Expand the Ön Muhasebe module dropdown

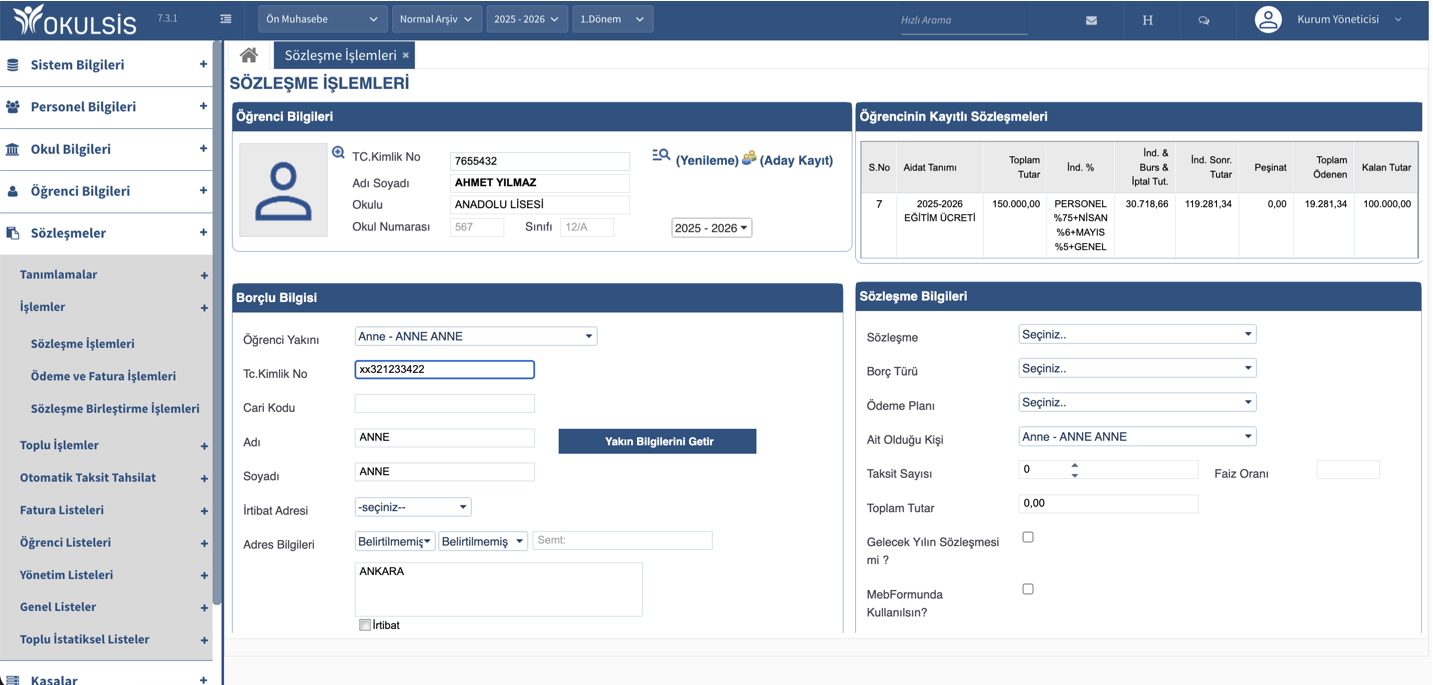[x=322, y=19]
